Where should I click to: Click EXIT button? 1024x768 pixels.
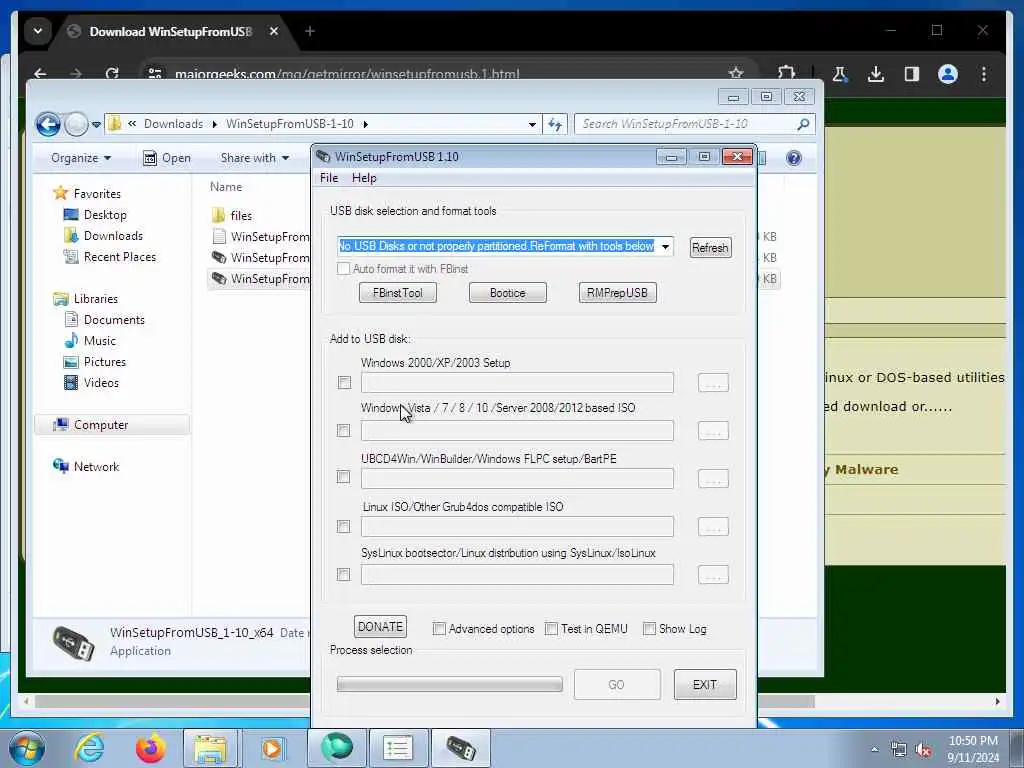click(705, 684)
